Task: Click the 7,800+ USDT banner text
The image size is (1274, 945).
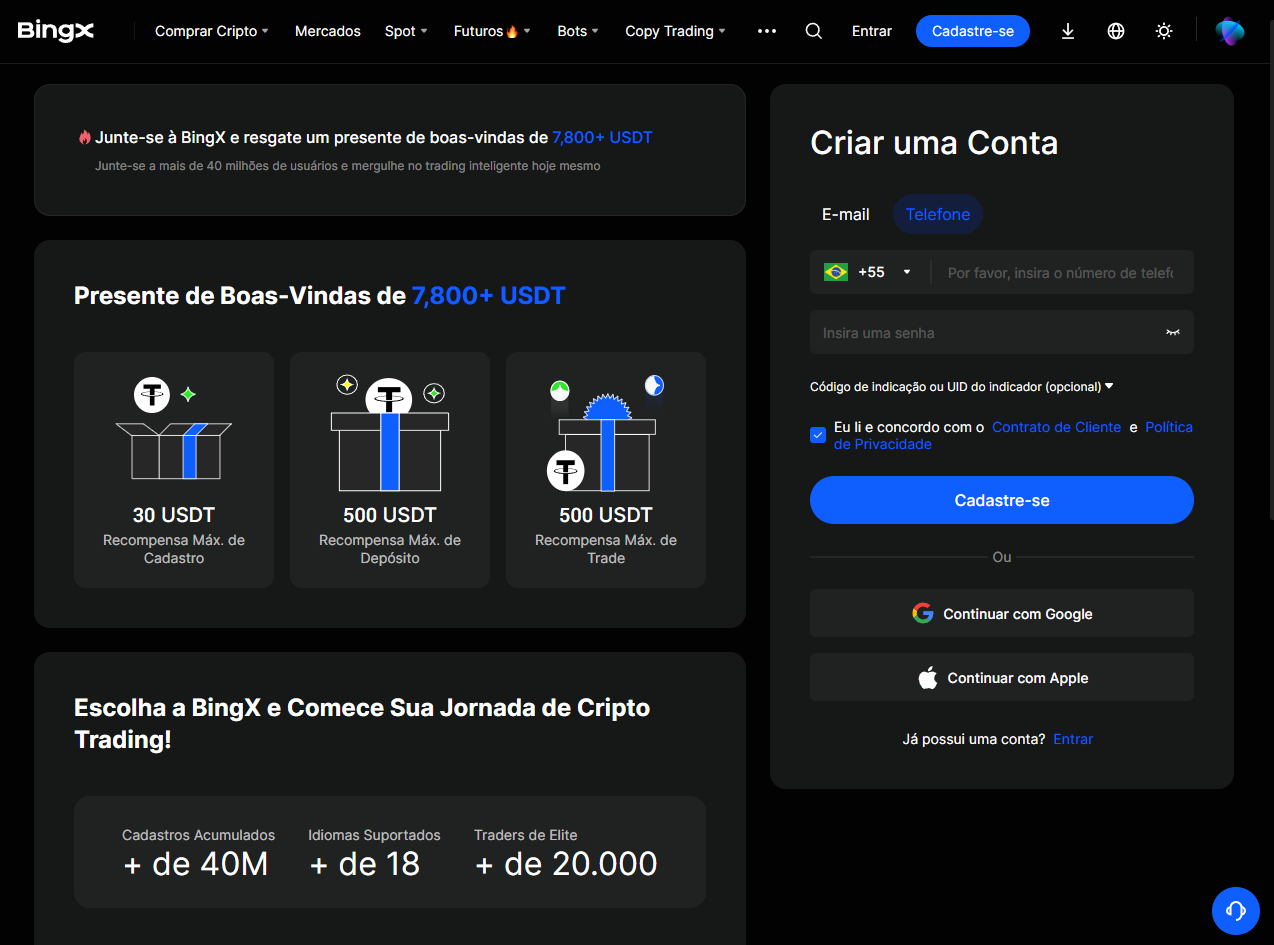Action: pyautogui.click(x=602, y=137)
